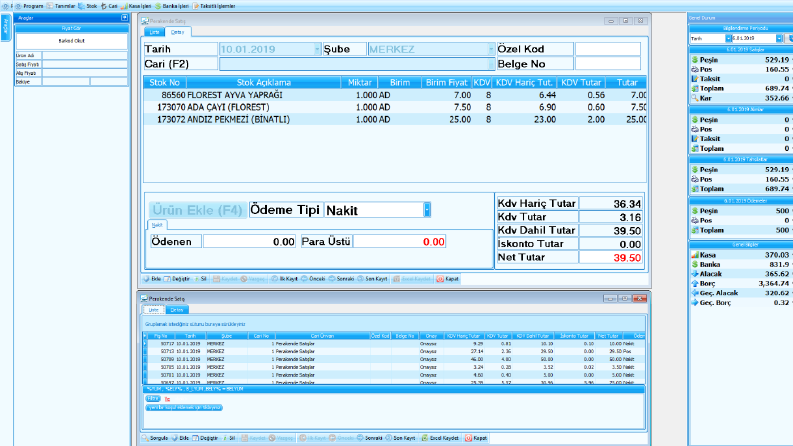
Task: Select fiş 90713 row in lower list
Action: (394, 351)
